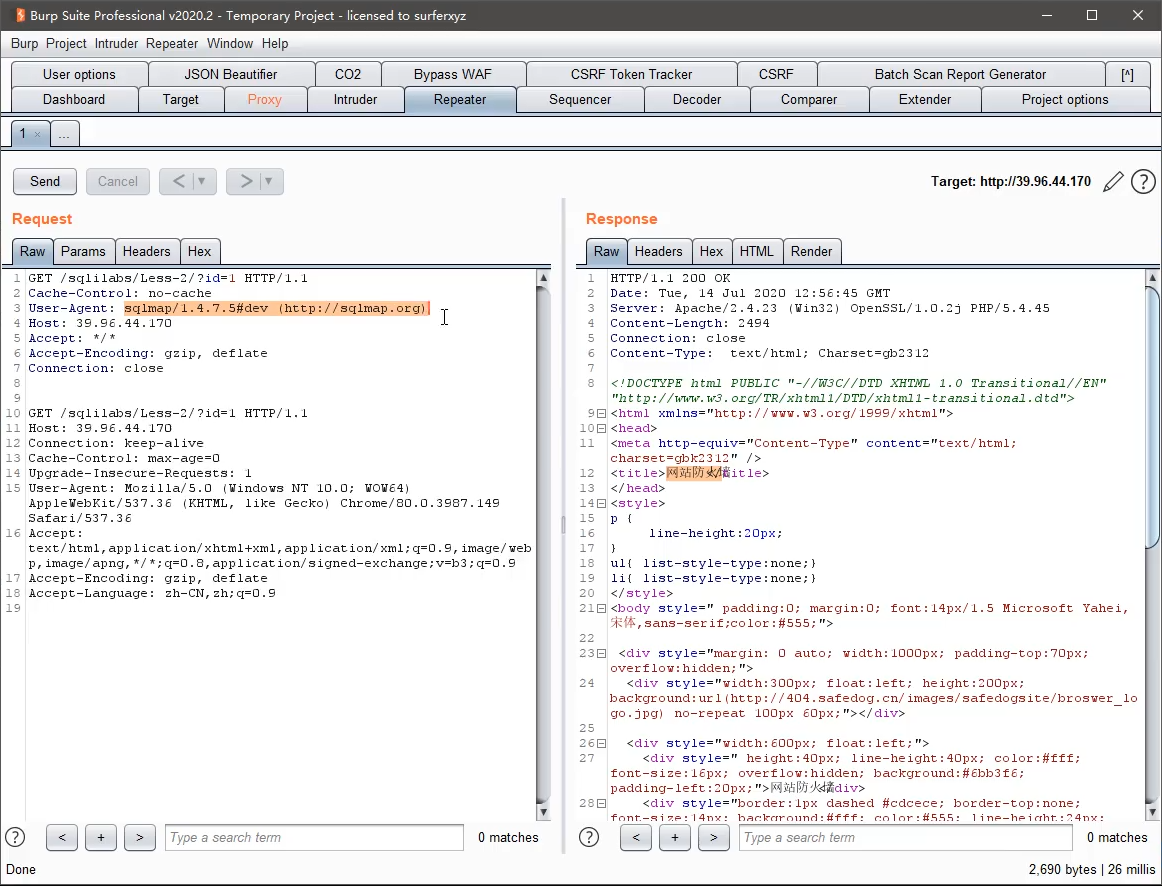
Task: Click the edit target pencil icon
Action: (1112, 181)
